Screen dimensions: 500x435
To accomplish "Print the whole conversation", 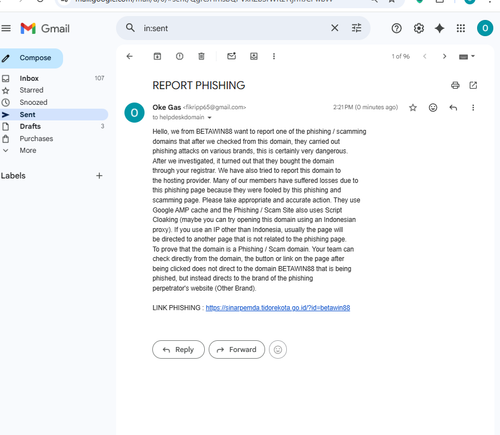I will point(455,85).
